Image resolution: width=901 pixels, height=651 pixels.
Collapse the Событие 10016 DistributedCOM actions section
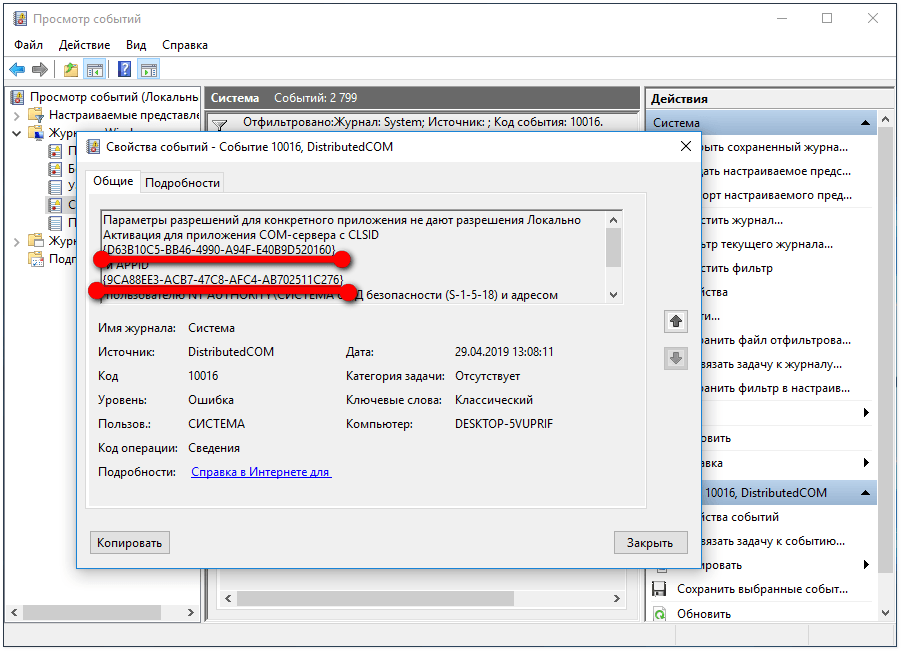(x=865, y=493)
